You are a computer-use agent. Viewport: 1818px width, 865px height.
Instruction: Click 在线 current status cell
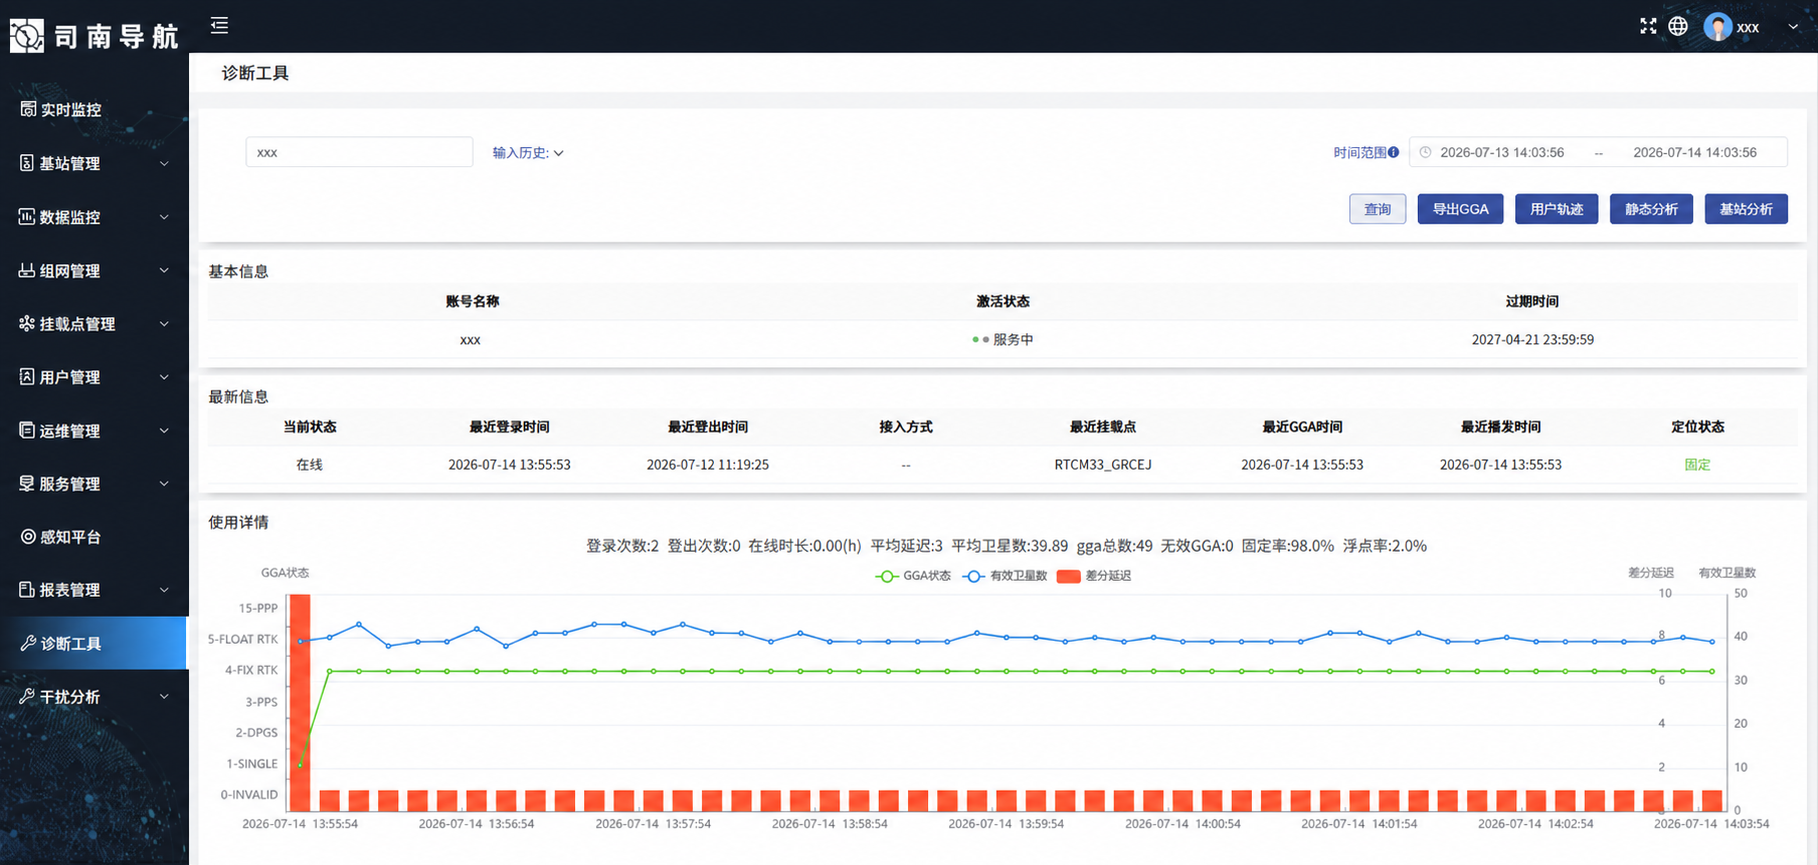point(309,465)
